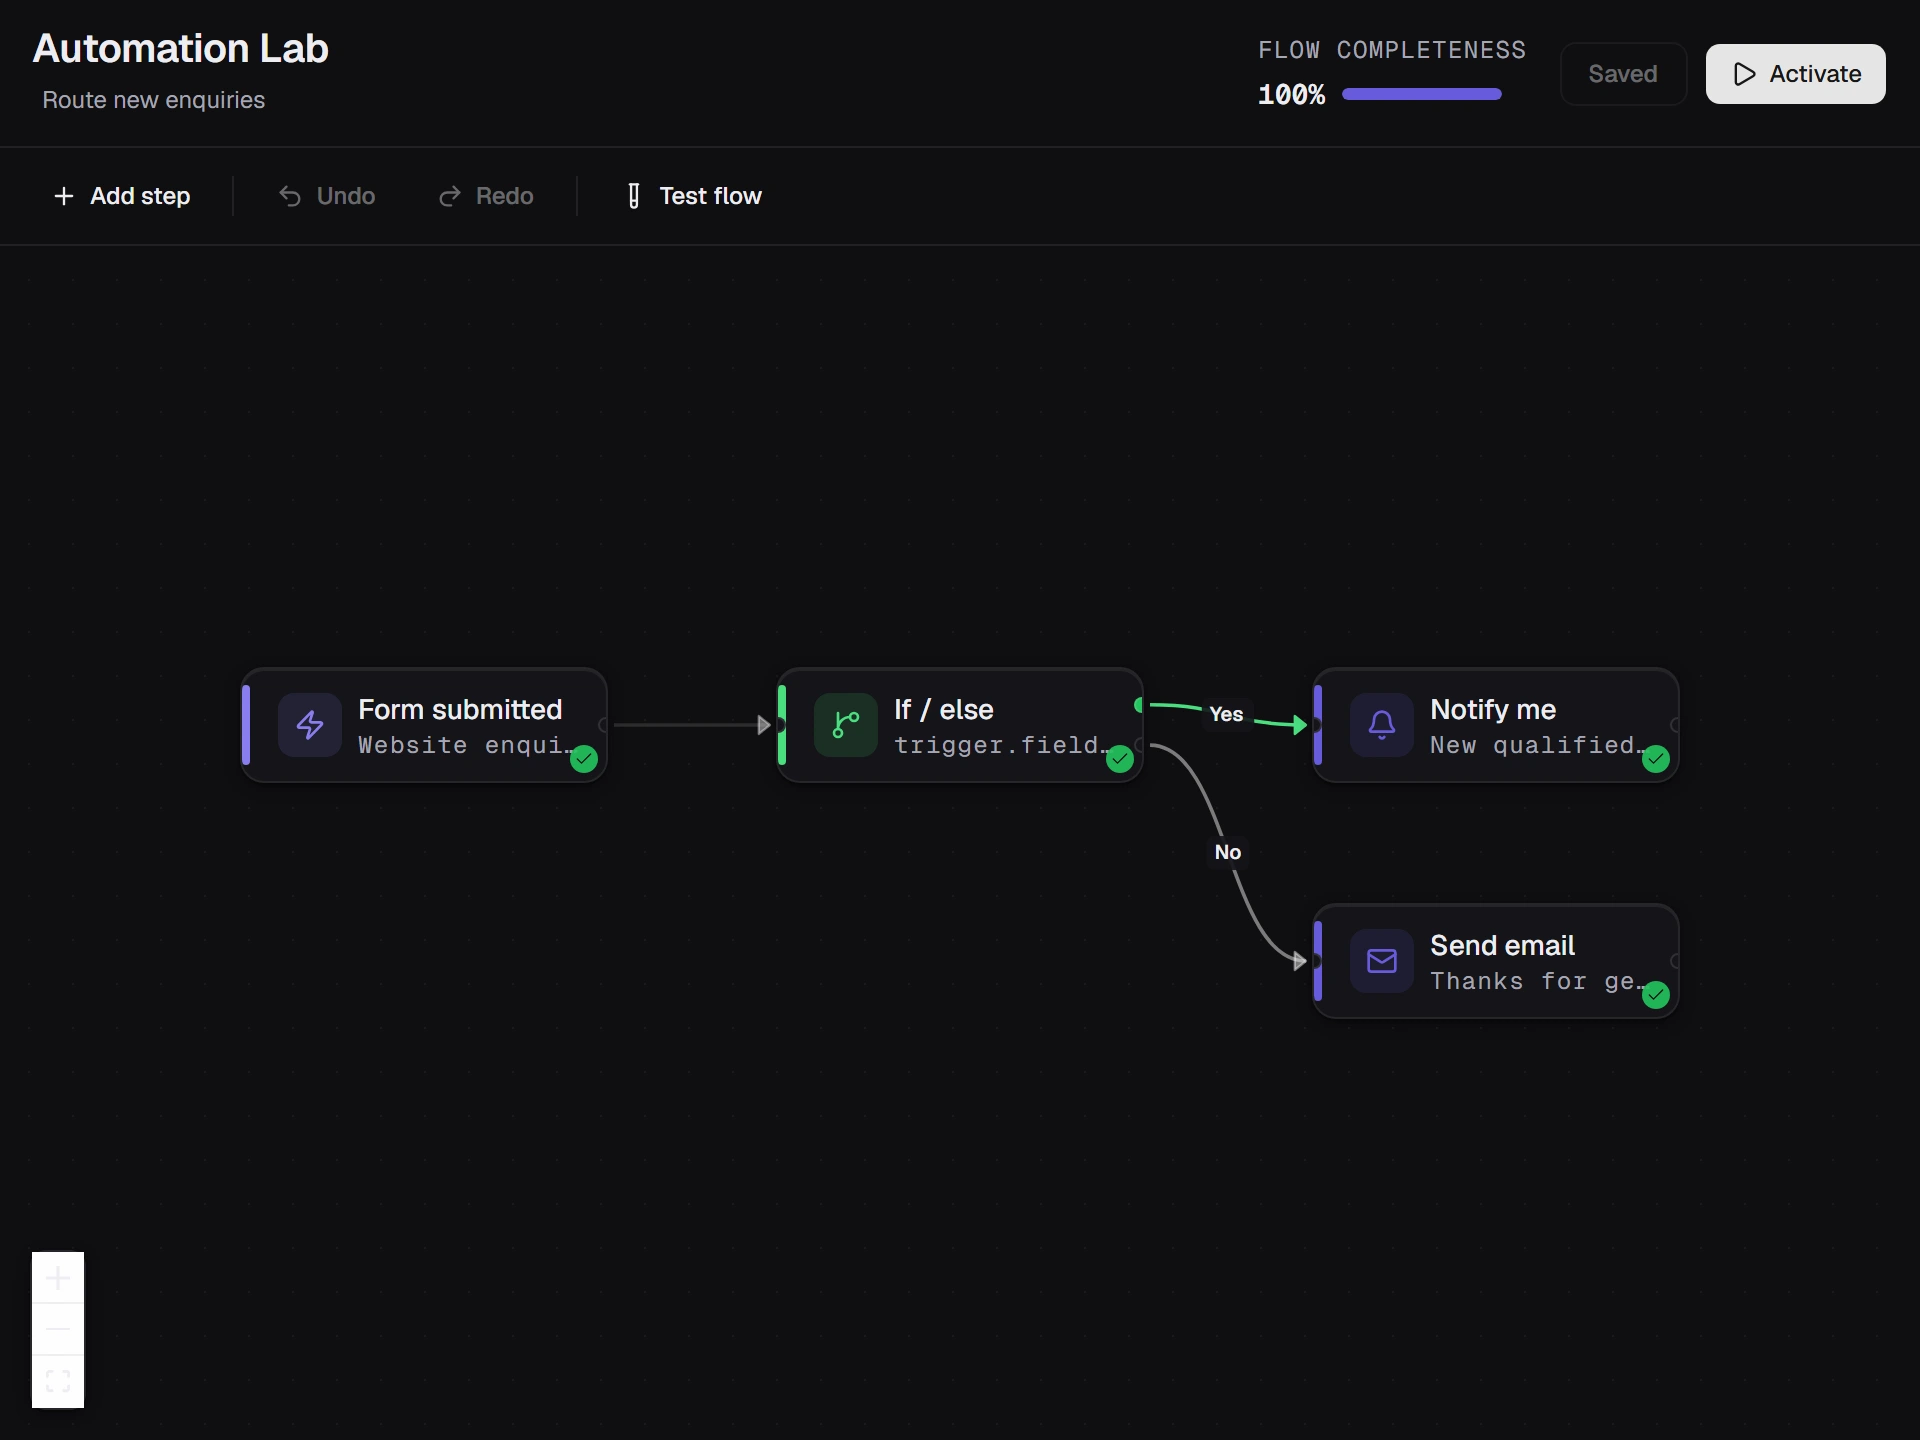Click the green checkmark on If / else node
This screenshot has width=1920, height=1440.
click(1120, 759)
